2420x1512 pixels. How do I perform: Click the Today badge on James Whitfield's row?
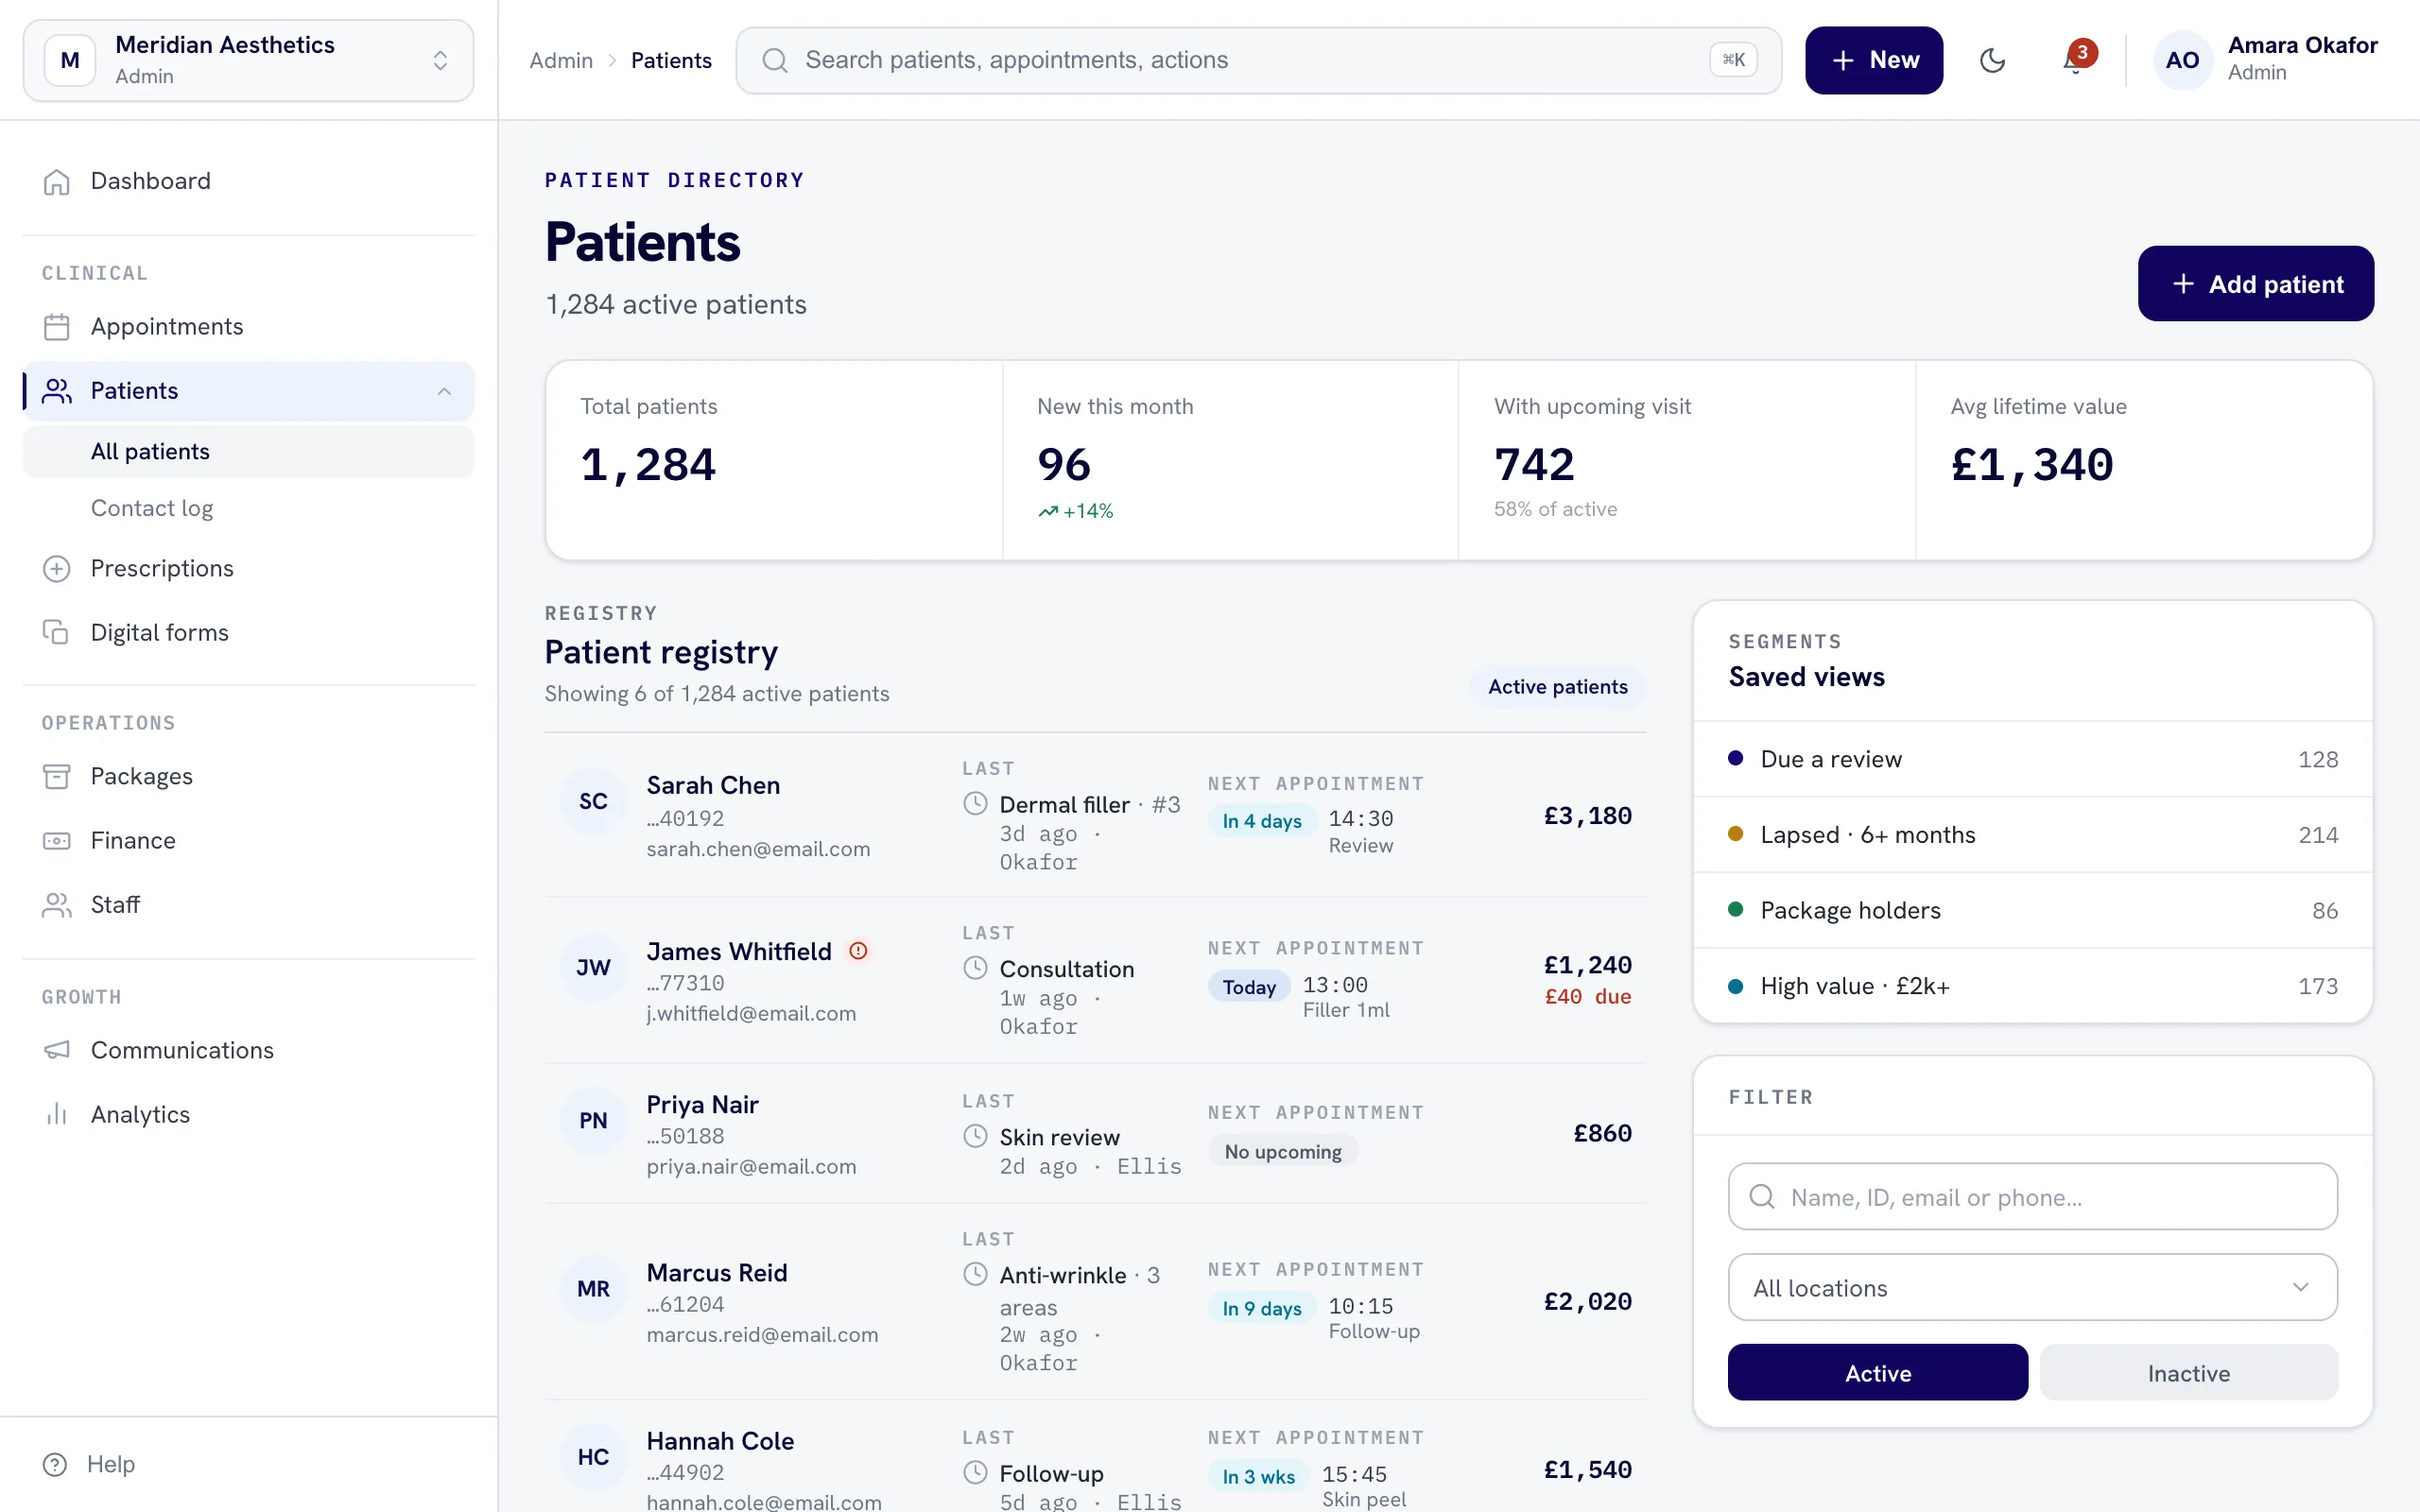1249,987
